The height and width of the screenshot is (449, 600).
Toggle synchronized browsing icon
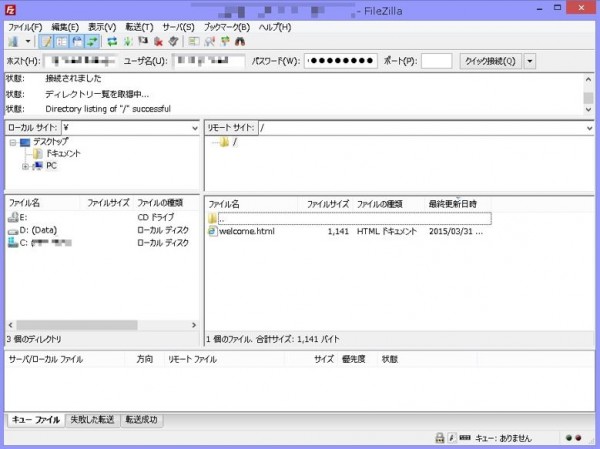[225, 41]
